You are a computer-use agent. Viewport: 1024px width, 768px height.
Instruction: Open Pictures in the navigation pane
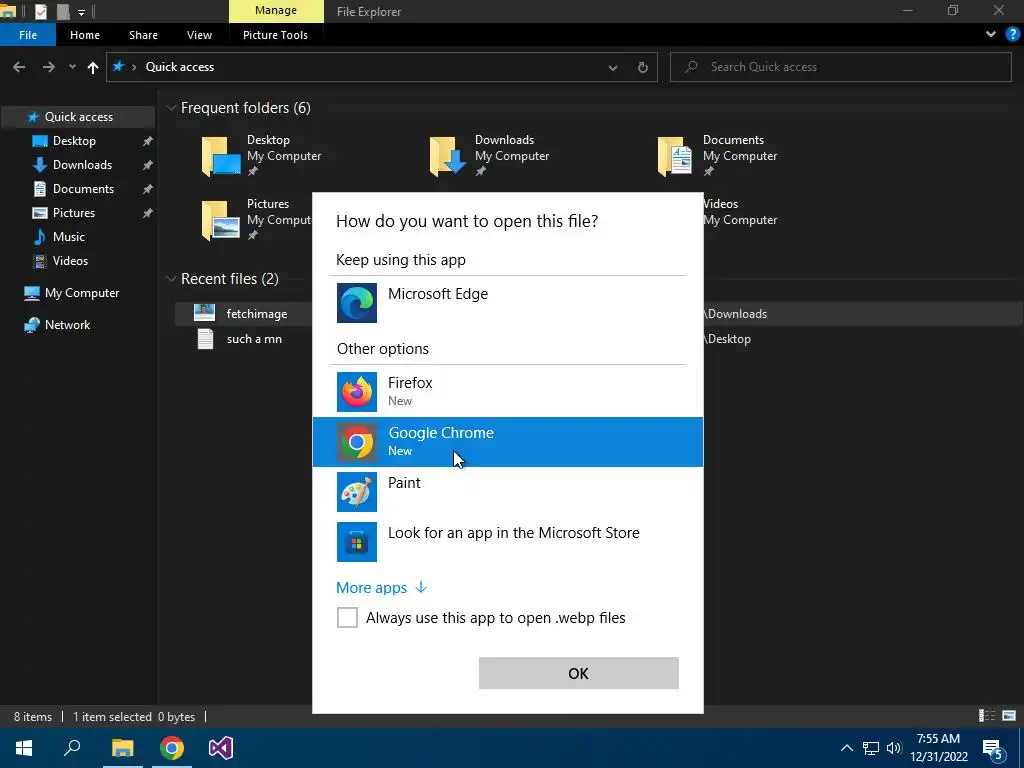pos(74,213)
